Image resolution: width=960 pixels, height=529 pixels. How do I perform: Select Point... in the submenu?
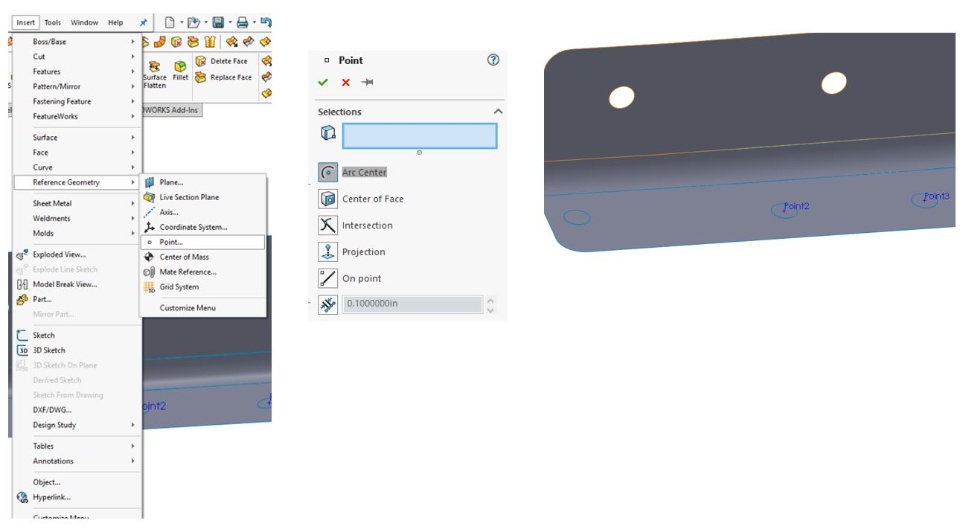pyautogui.click(x=203, y=242)
